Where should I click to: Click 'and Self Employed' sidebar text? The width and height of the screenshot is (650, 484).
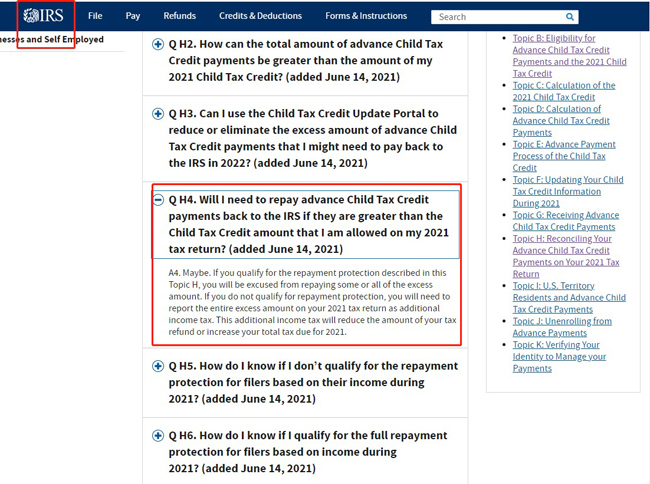coord(65,39)
